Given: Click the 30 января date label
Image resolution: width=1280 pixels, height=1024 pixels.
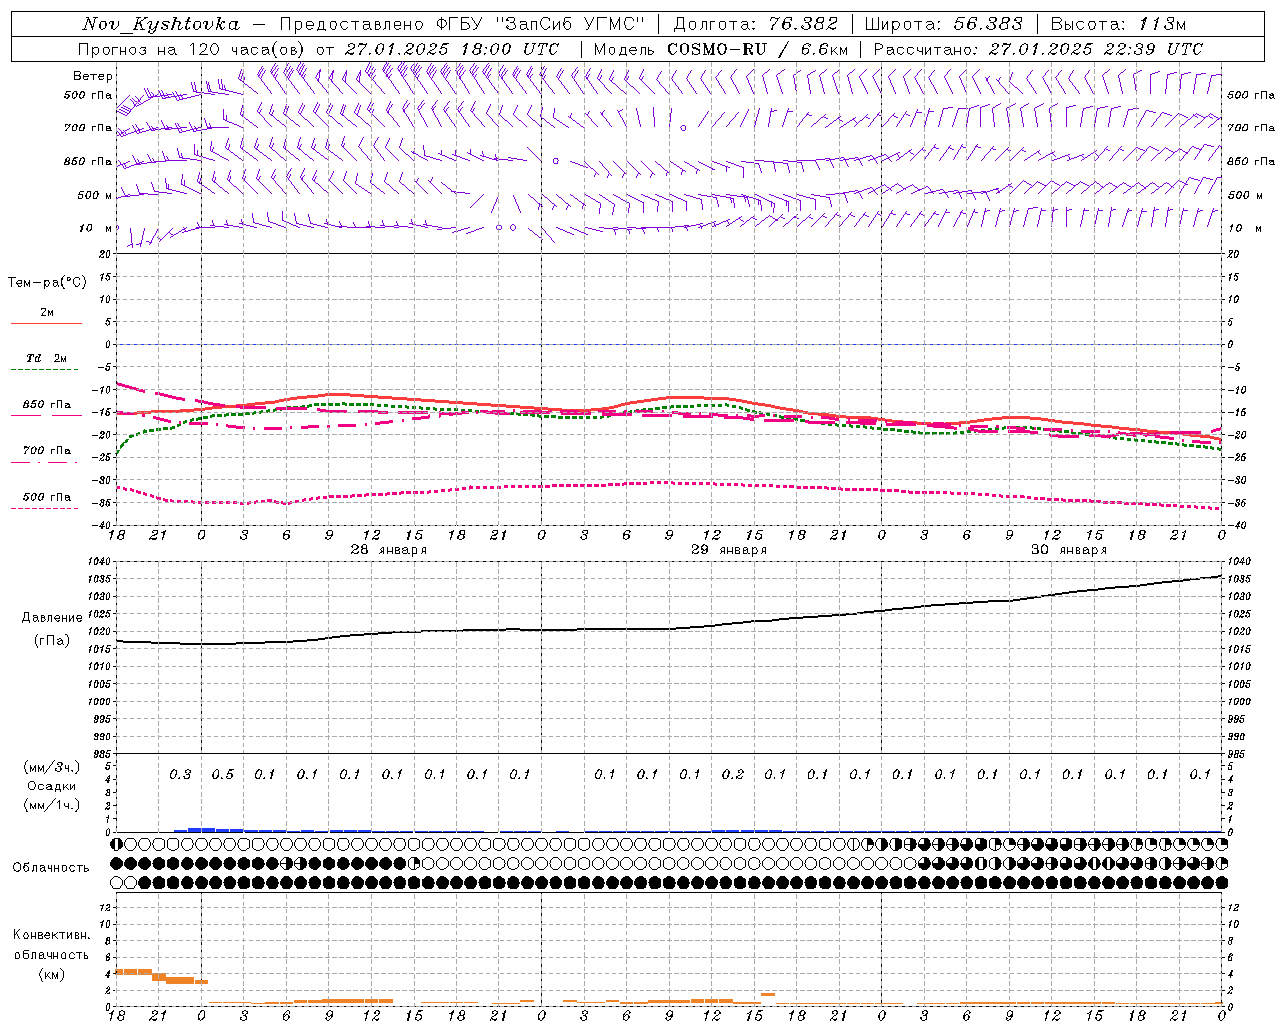Looking at the screenshot, I should pyautogui.click(x=1069, y=550).
